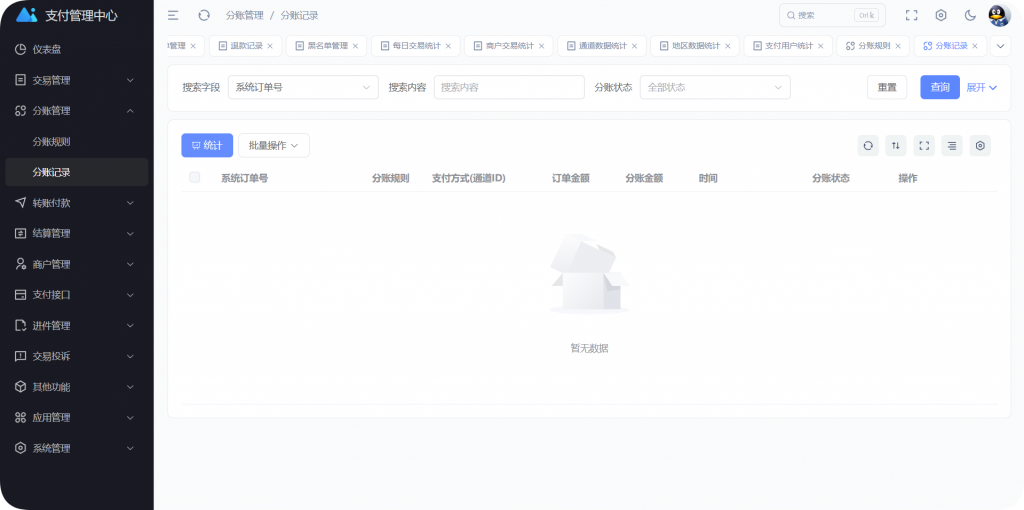Viewport: 1024px width, 510px height.
Task: Open the 搜索字段 系统订单号 dropdown
Action: (x=303, y=88)
